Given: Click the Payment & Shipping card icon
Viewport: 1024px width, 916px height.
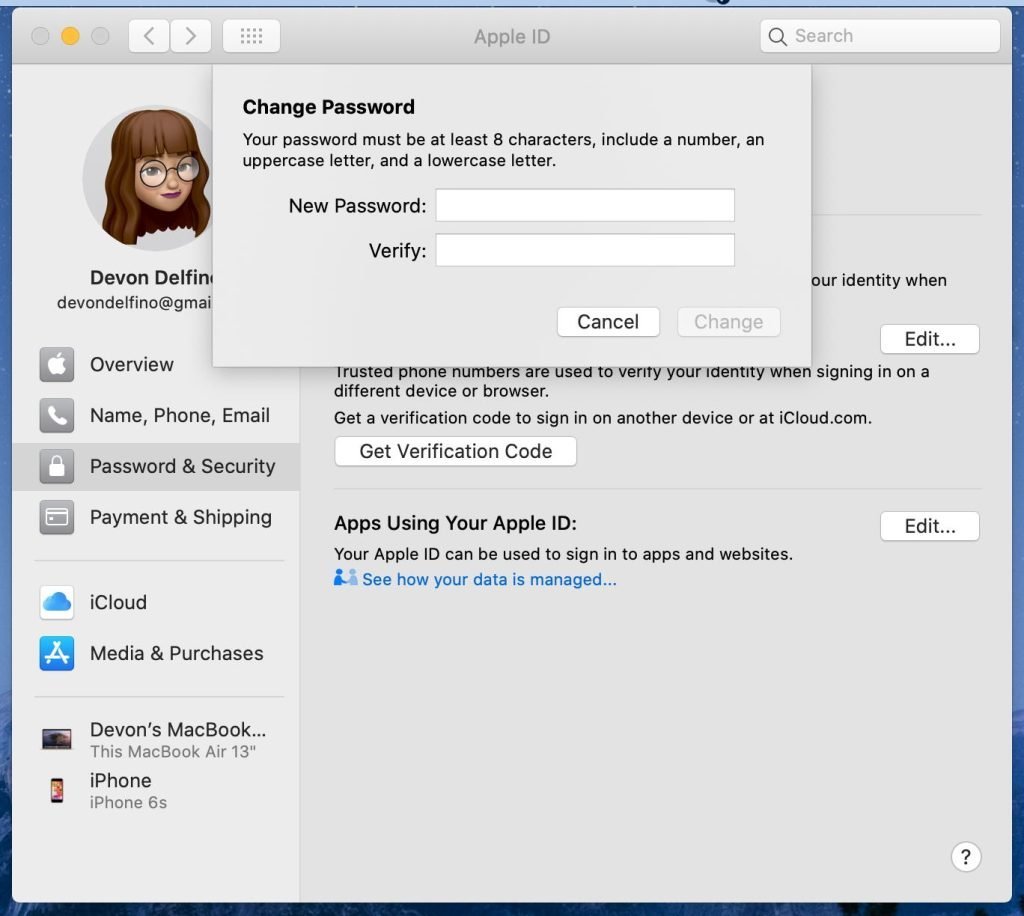Looking at the screenshot, I should 57,517.
